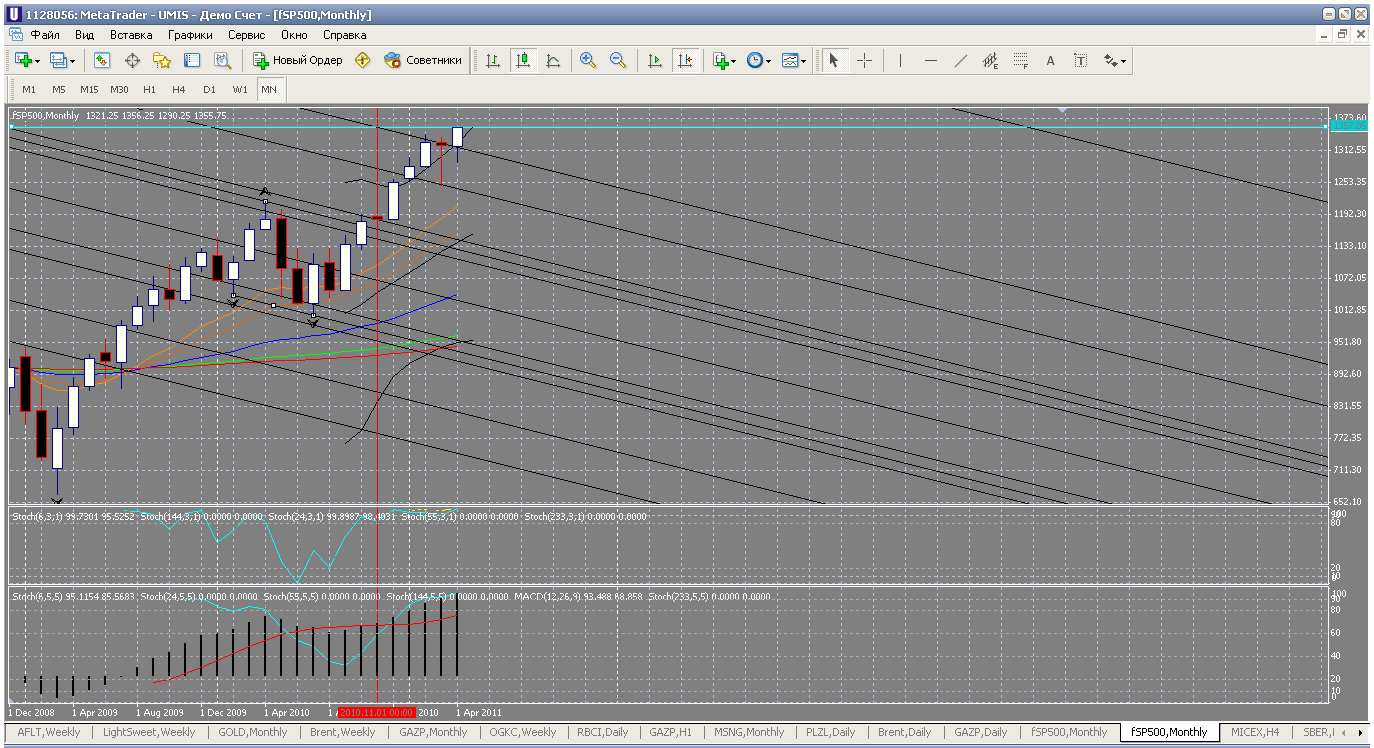1374x748 pixels.
Task: Open the New Chart tool
Action: [x=22, y=61]
